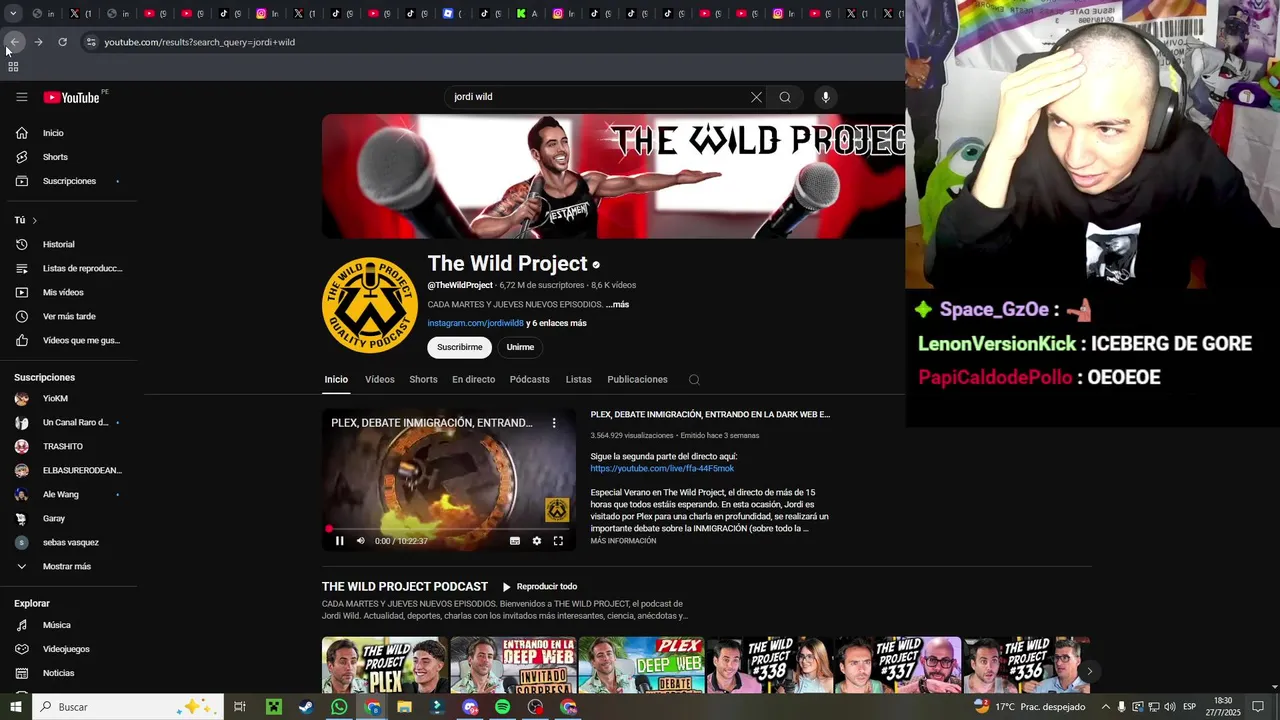Clear the search box text
The image size is (1280, 720).
pos(756,97)
